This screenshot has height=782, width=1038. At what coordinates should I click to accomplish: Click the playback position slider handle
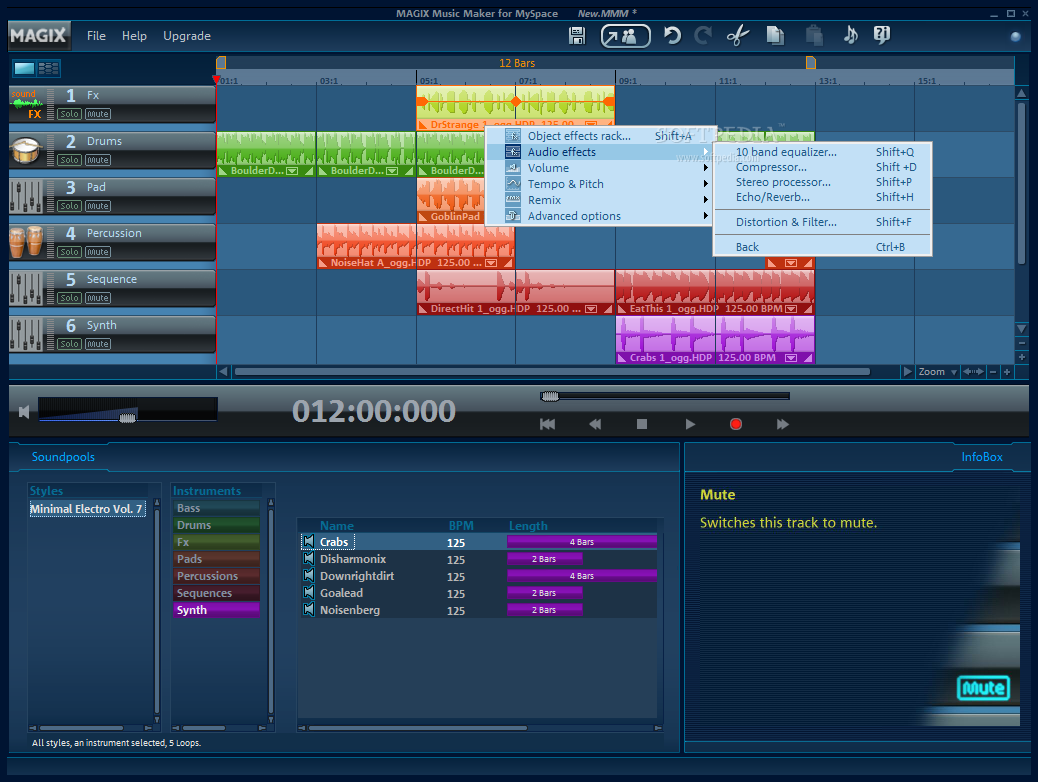click(549, 396)
